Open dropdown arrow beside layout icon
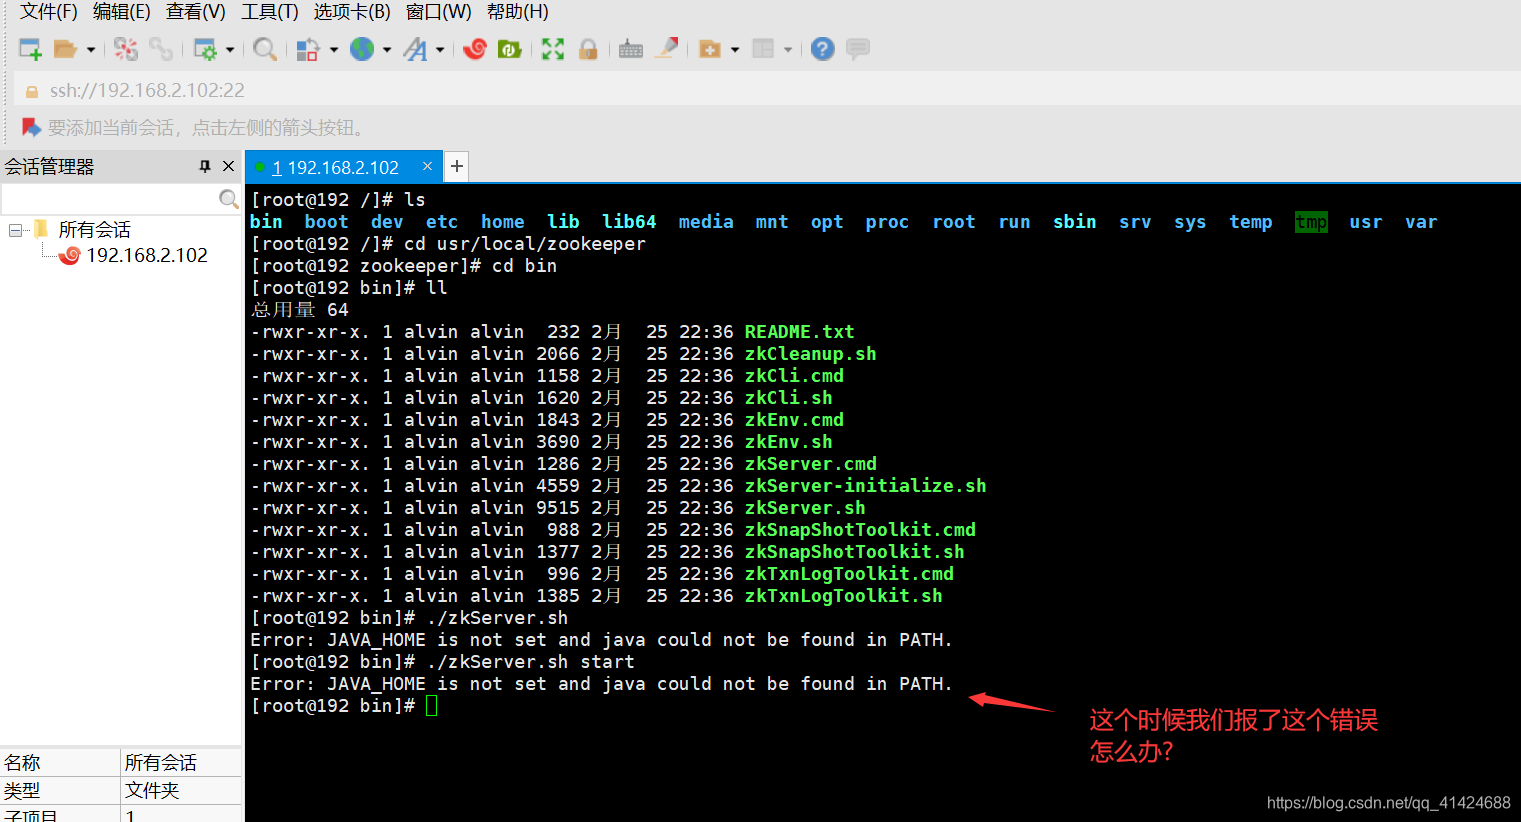The image size is (1521, 822). coord(788,49)
